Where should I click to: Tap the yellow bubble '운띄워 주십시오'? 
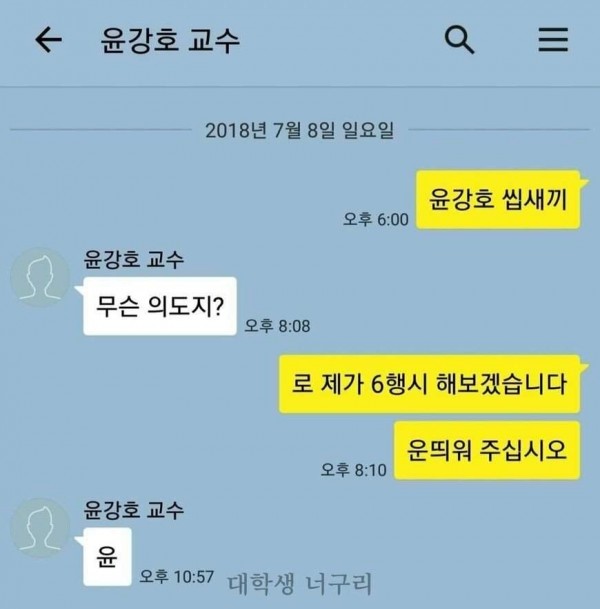click(487, 450)
